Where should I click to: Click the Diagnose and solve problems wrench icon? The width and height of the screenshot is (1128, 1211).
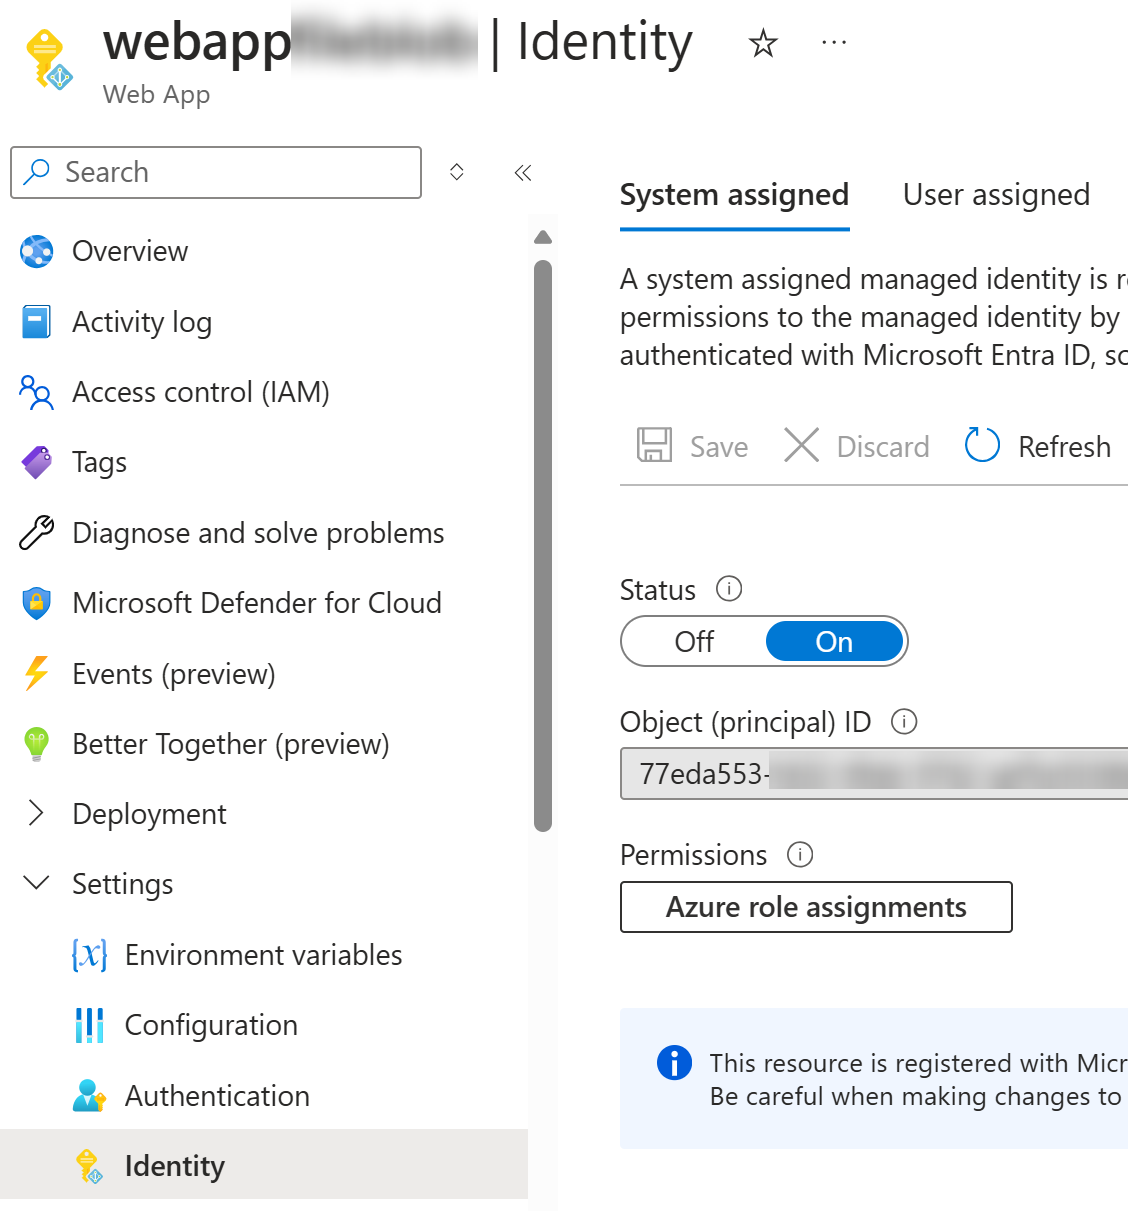coord(37,533)
